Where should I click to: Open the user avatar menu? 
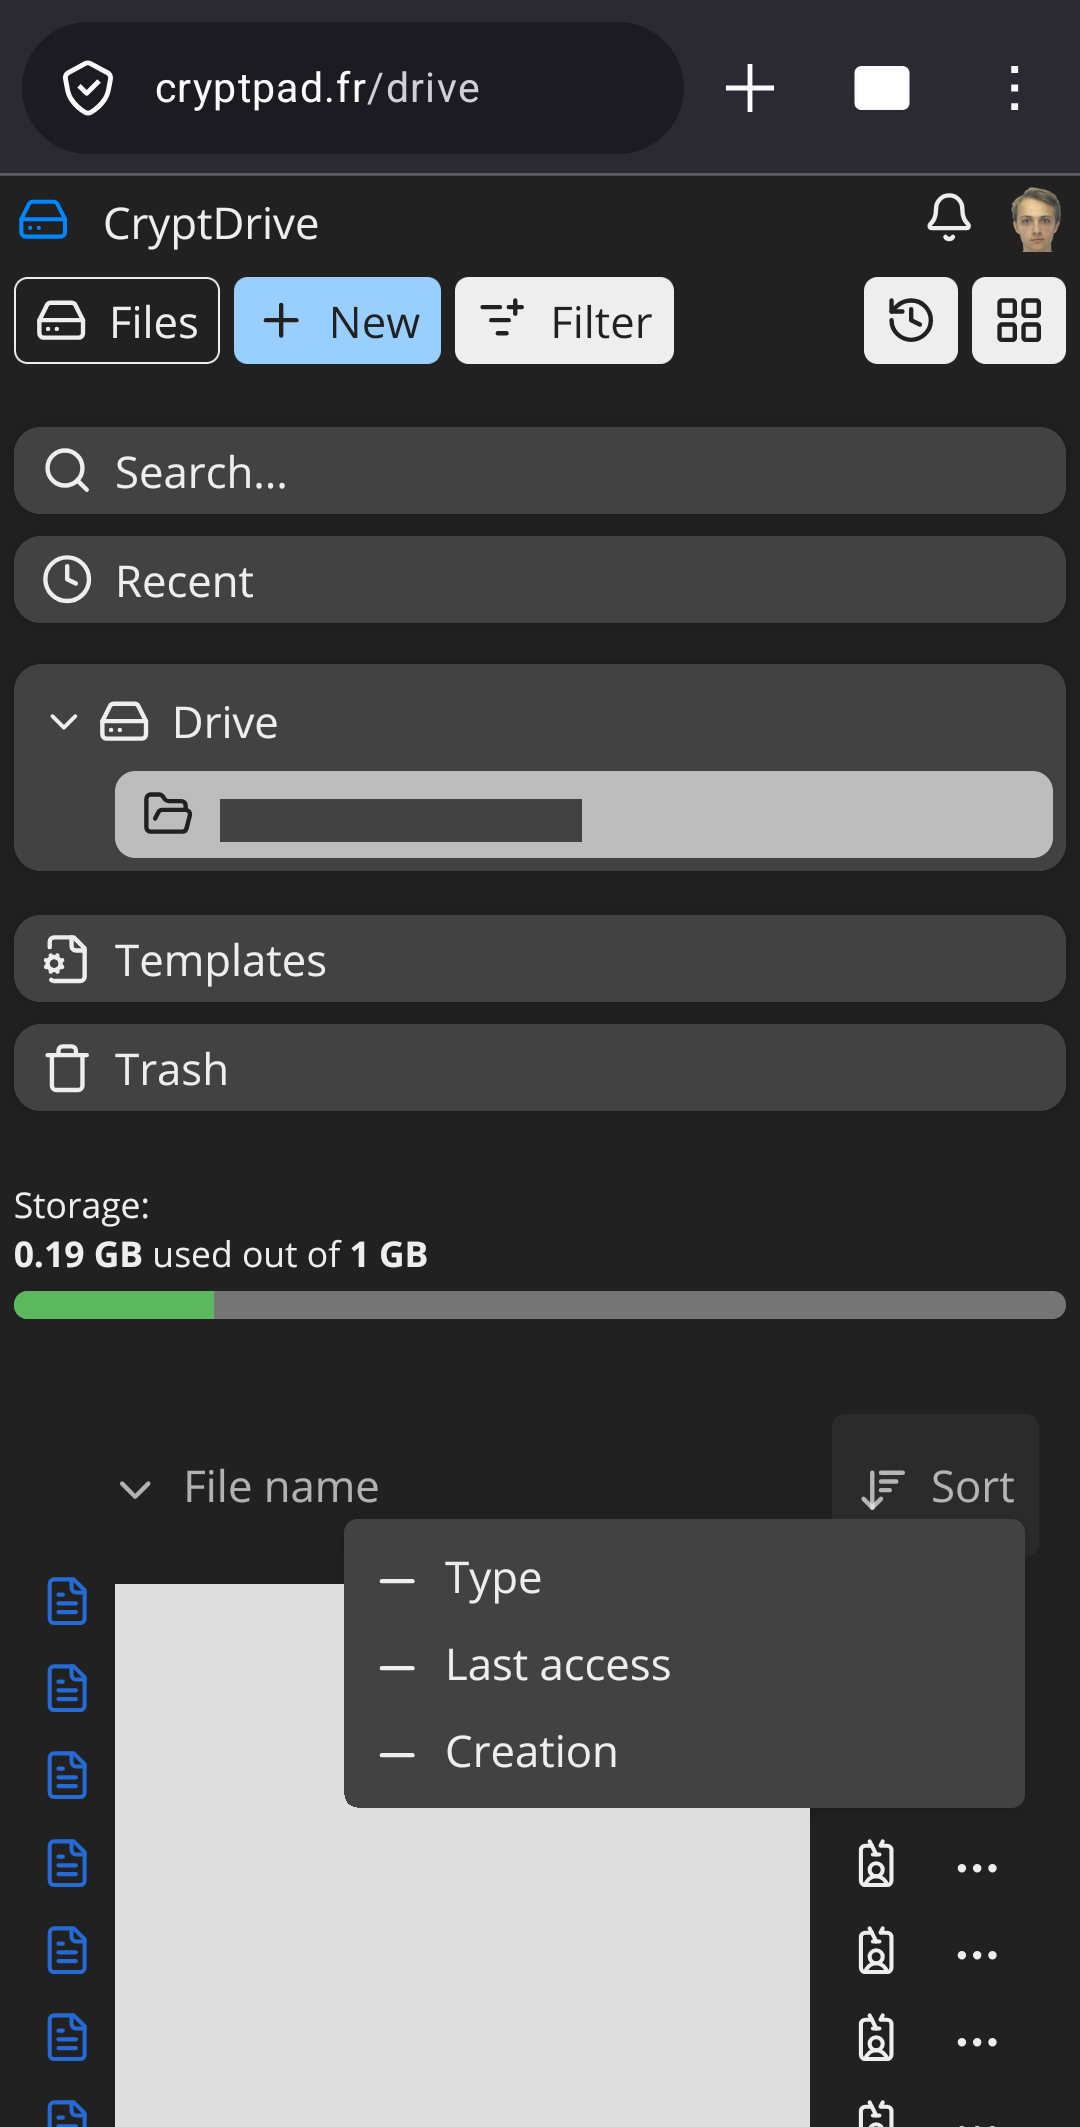coord(1036,220)
